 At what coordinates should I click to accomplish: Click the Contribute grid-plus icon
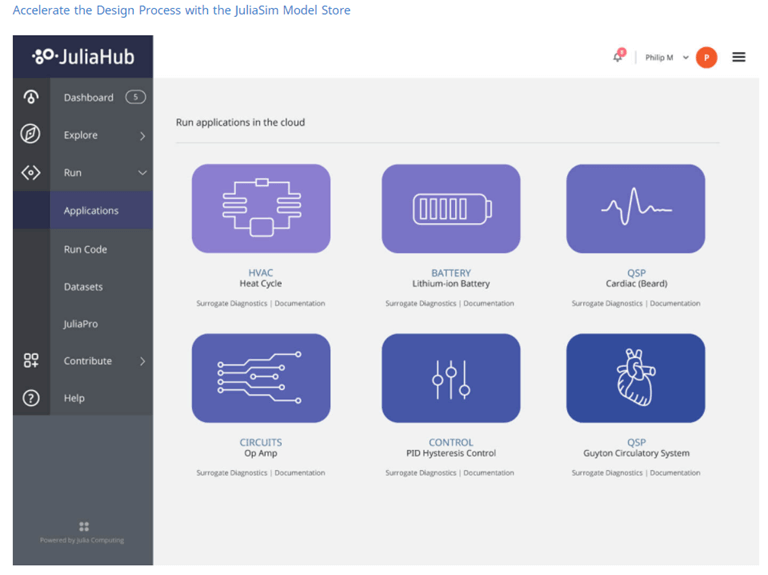pos(31,360)
